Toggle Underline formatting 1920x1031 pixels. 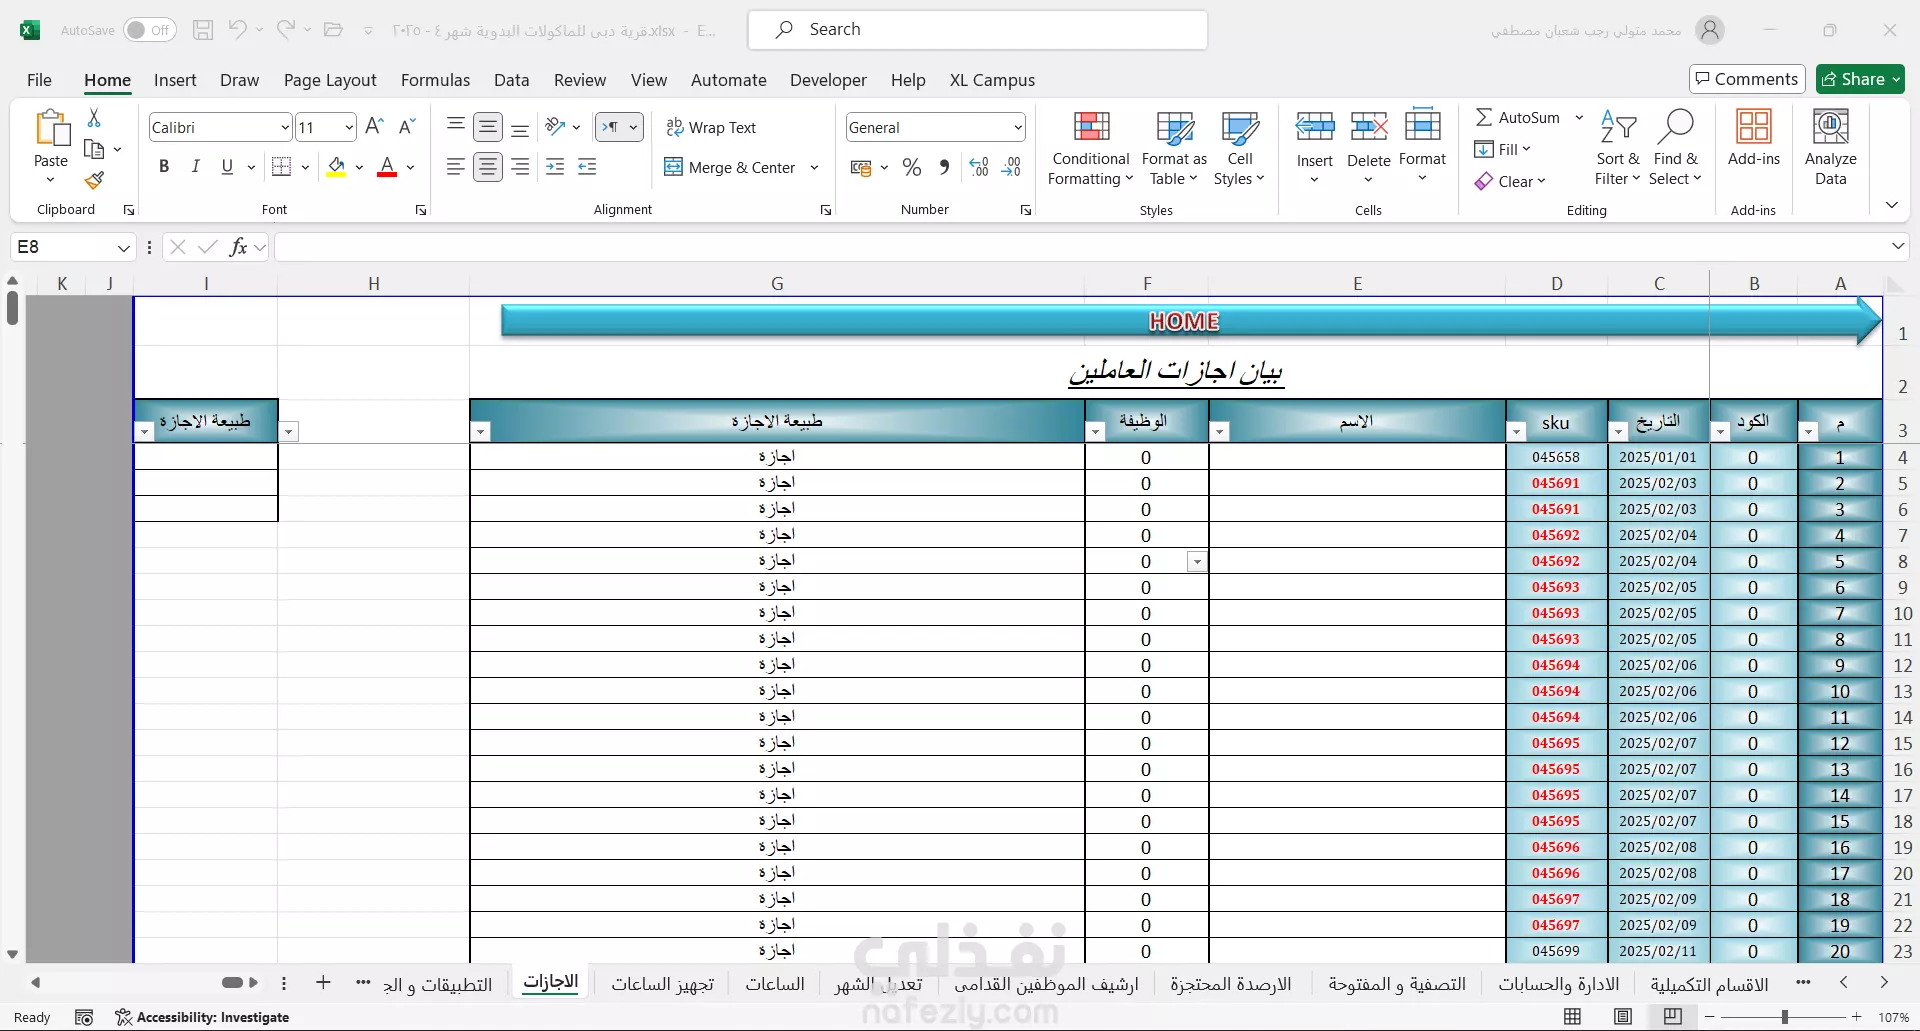point(227,167)
